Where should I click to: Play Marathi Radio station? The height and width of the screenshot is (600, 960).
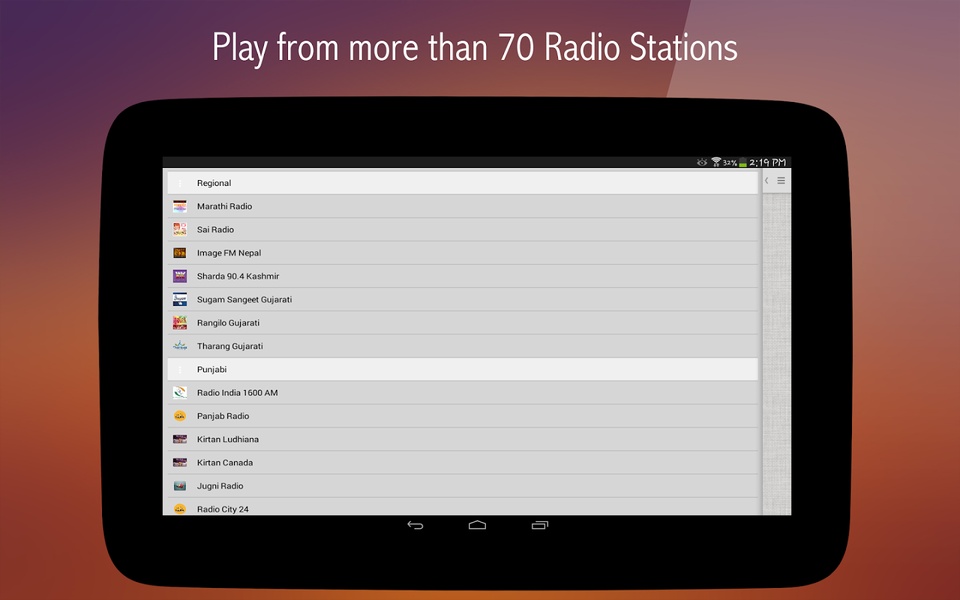(463, 206)
